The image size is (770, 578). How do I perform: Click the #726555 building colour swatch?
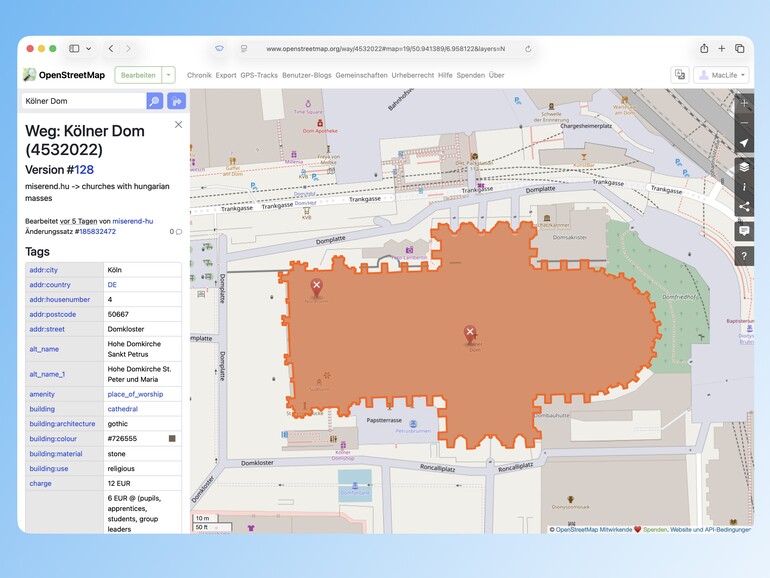pyautogui.click(x=172, y=439)
